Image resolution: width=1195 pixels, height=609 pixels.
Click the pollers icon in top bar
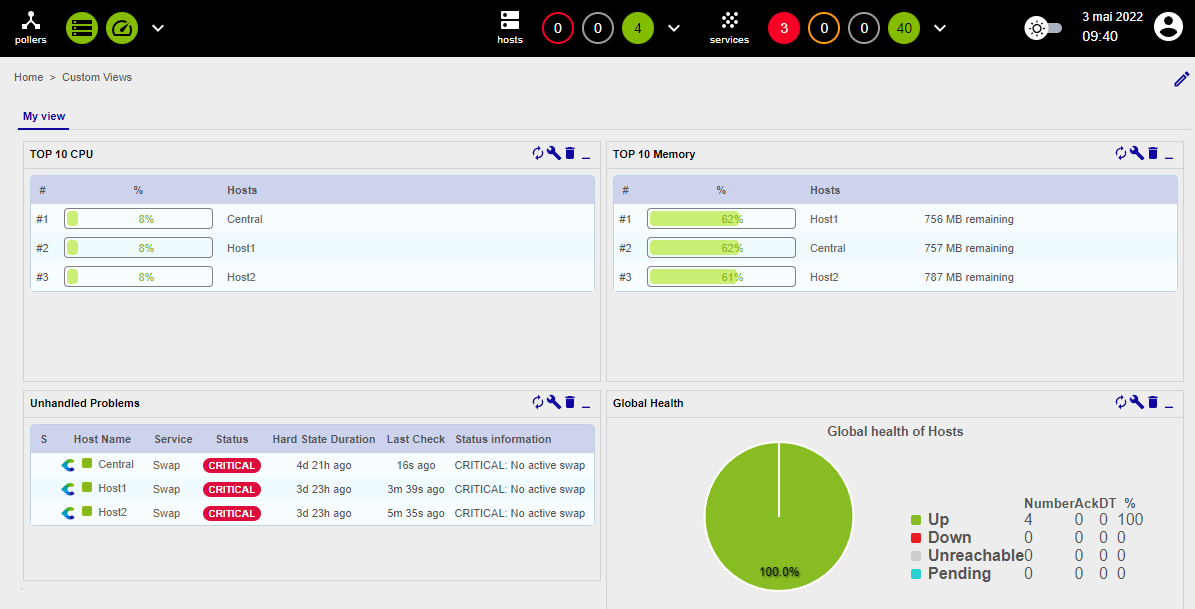(x=30, y=27)
